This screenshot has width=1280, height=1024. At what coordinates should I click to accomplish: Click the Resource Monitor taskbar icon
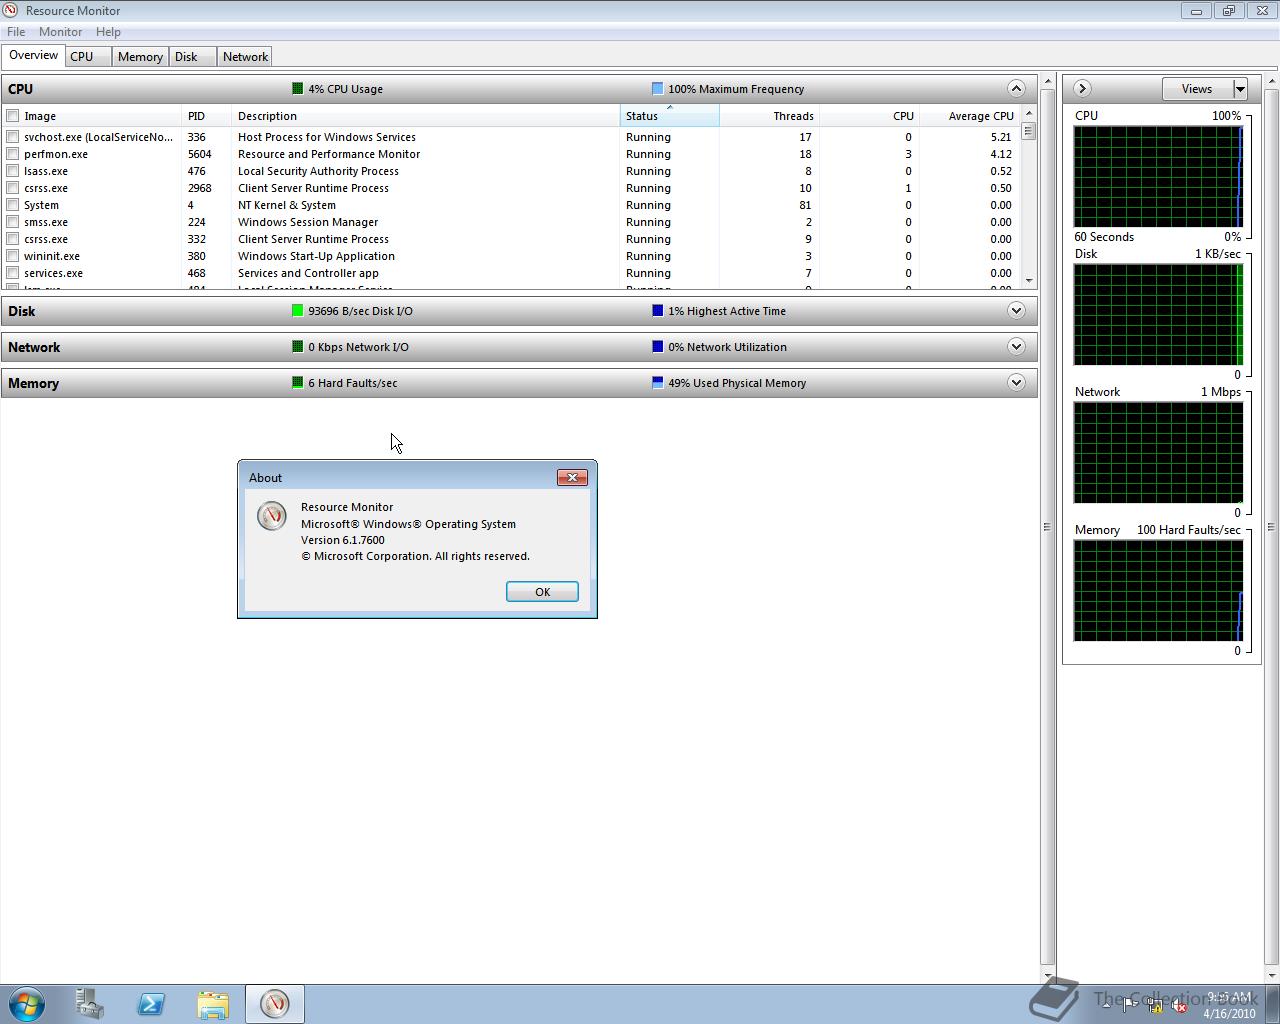coord(275,1003)
